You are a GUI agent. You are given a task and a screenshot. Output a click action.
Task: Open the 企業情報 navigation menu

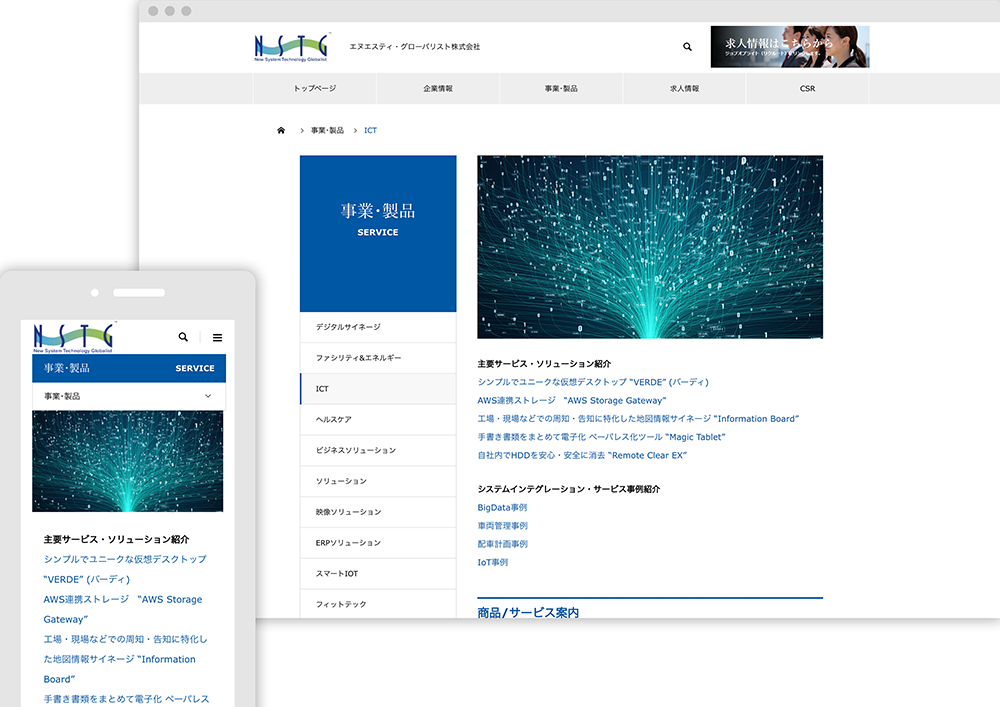point(438,89)
